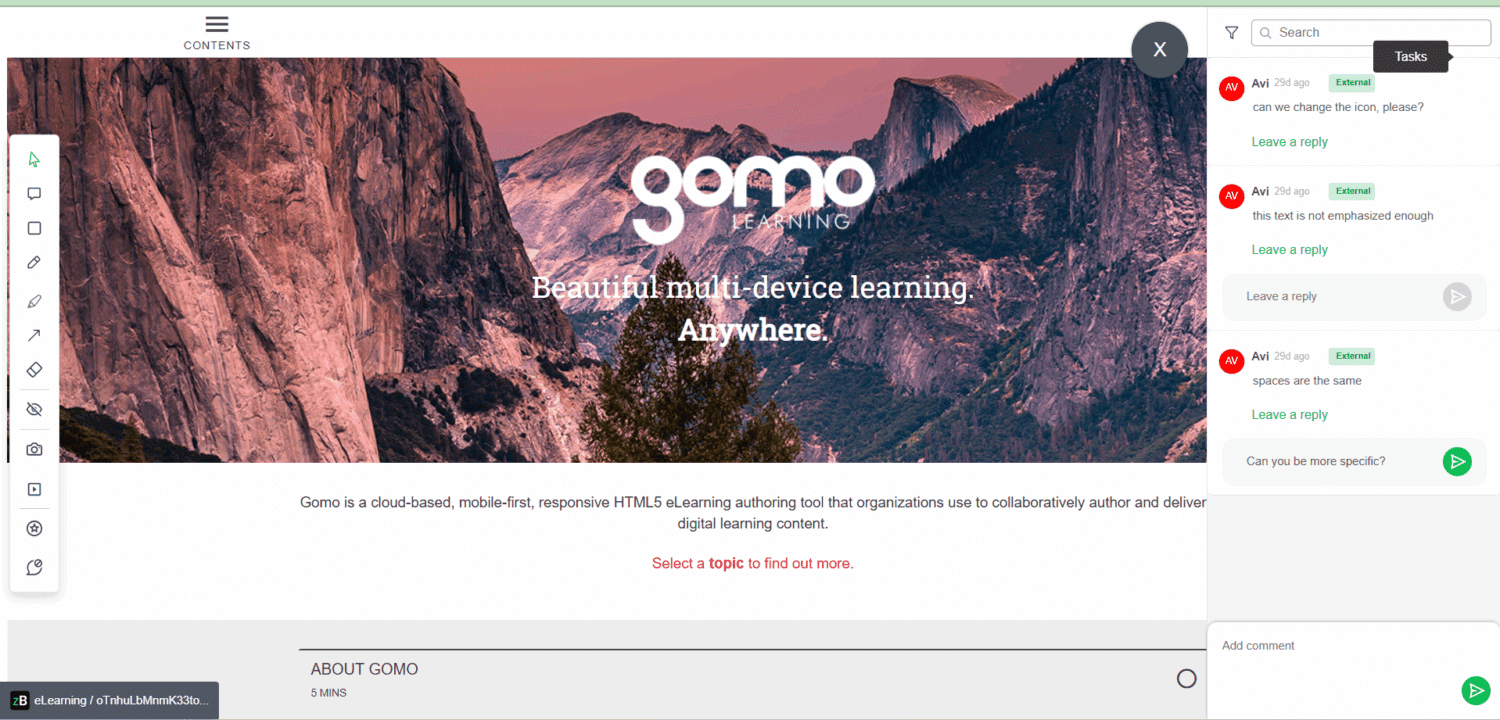Select the comment bubble tool
Image resolution: width=1500 pixels, height=720 pixels.
coord(34,194)
